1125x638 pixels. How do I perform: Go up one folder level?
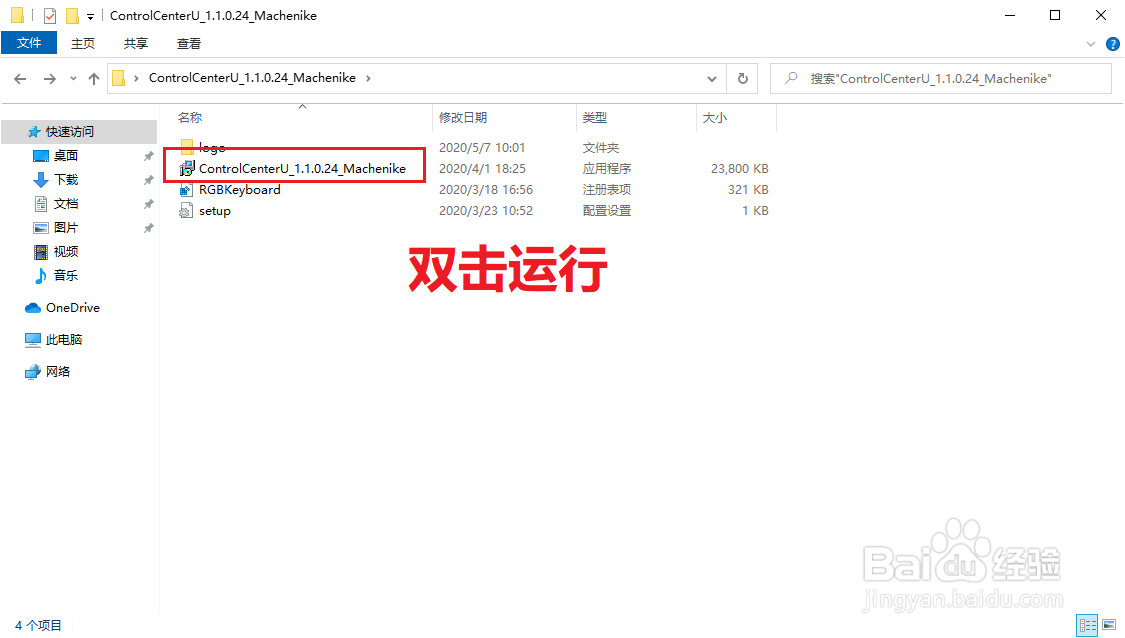point(94,79)
